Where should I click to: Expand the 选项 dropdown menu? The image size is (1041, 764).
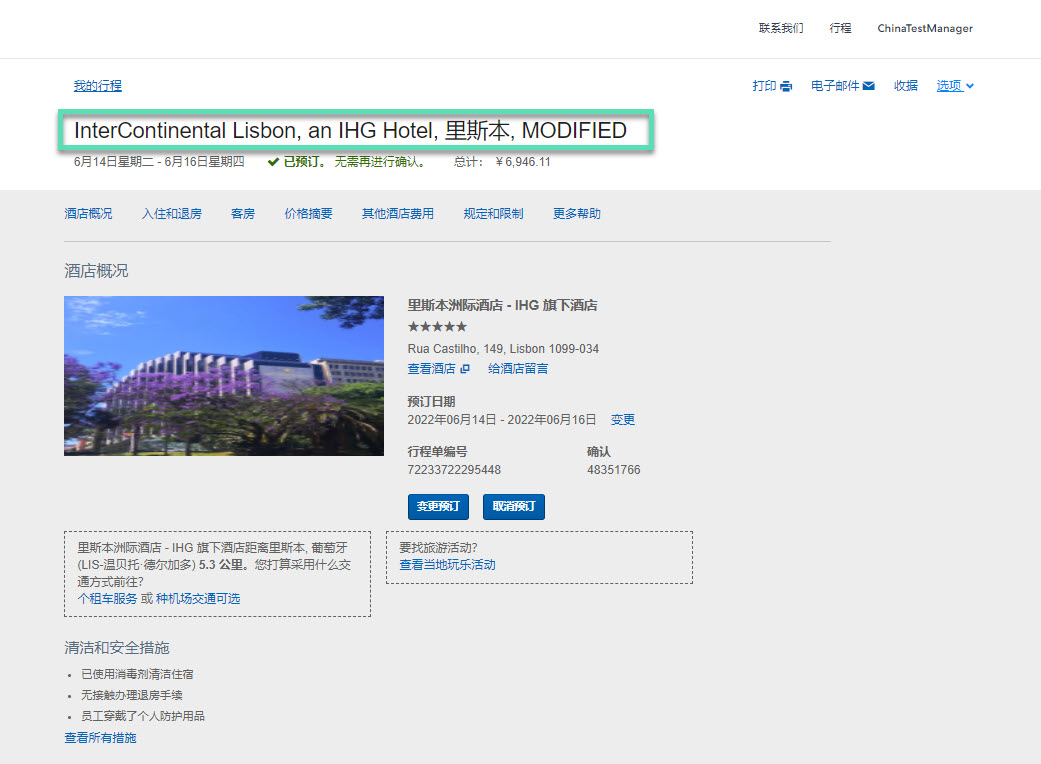[955, 86]
